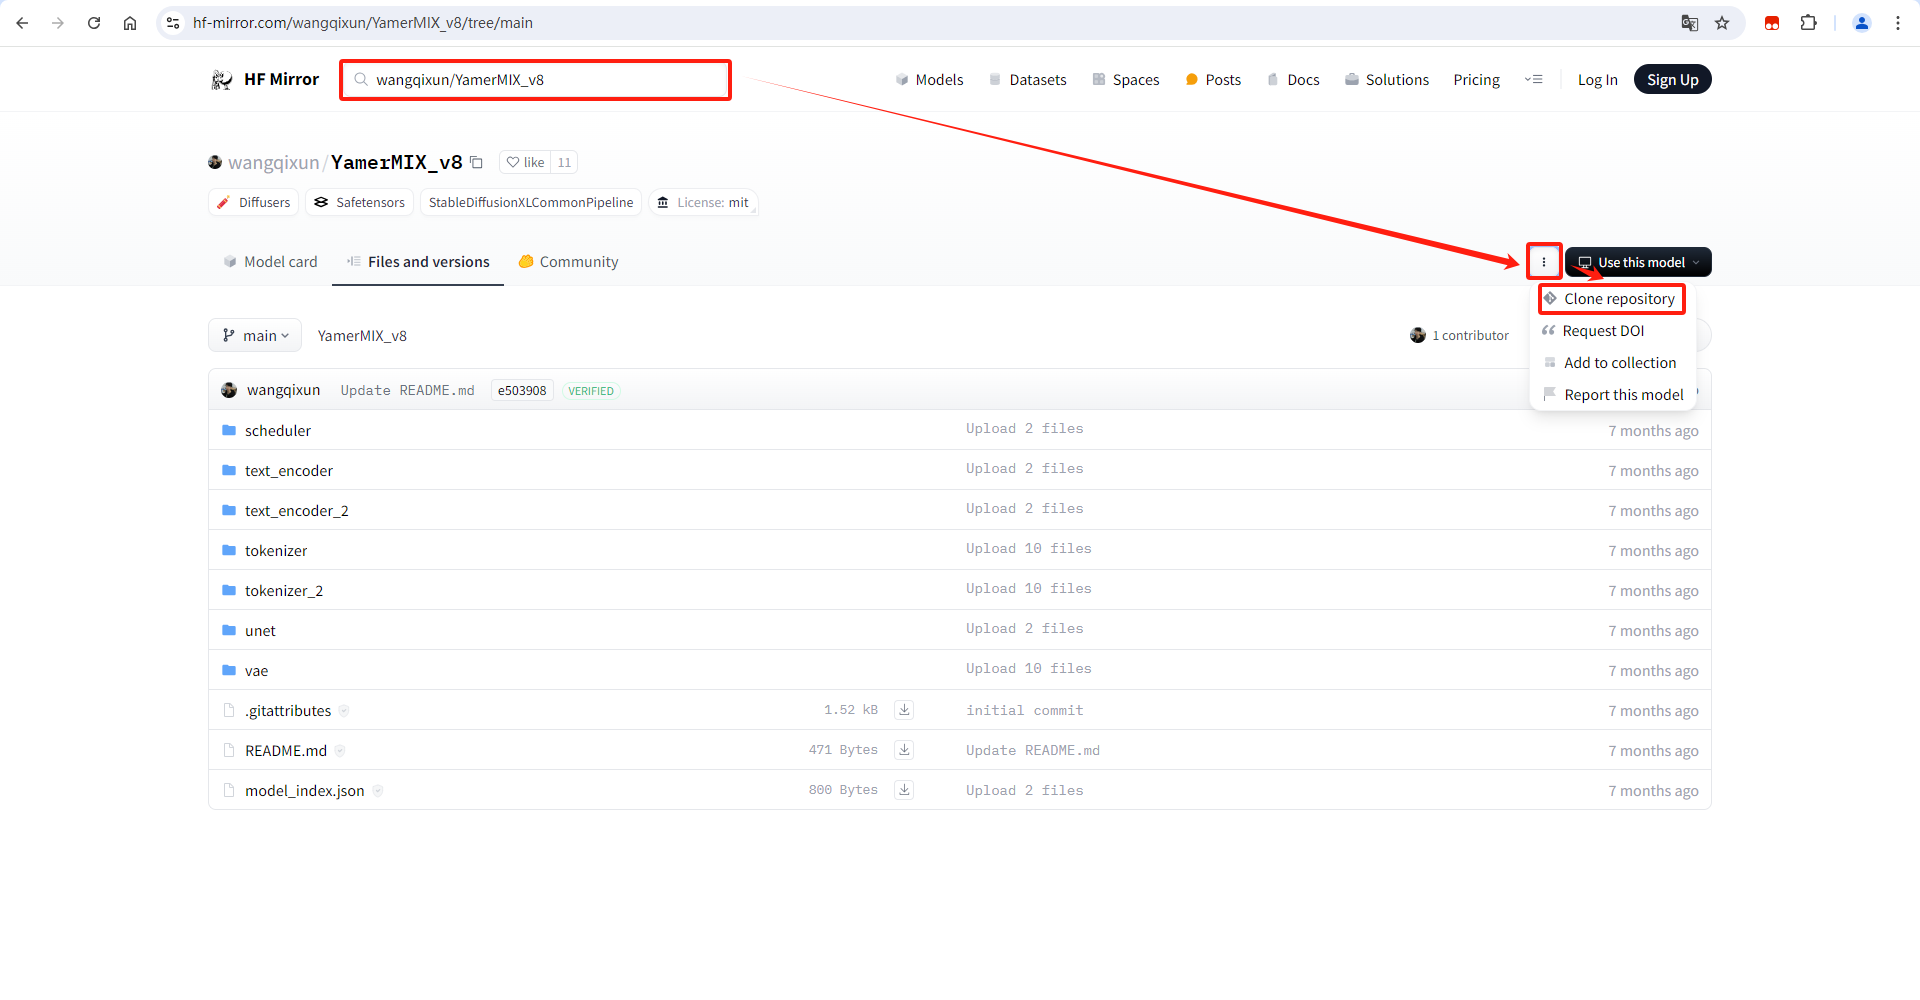Filter by the Diffusers tag
Screen dimensions: 1920x1000
[254, 202]
